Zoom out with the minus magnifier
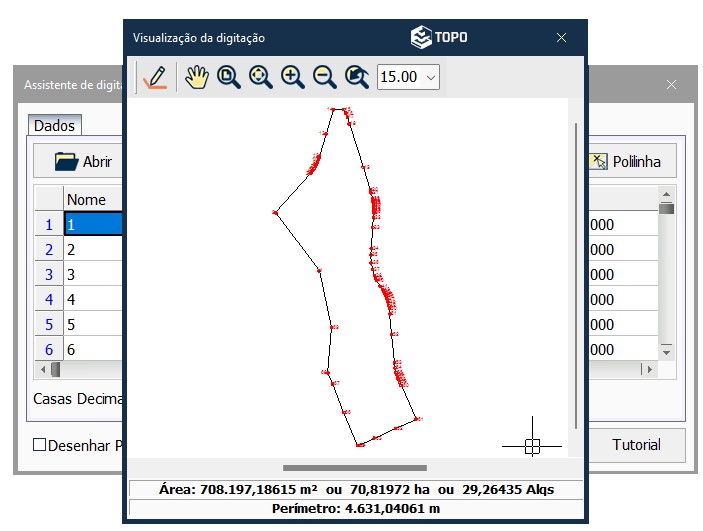Image resolution: width=703 pixels, height=531 pixels. pyautogui.click(x=325, y=77)
